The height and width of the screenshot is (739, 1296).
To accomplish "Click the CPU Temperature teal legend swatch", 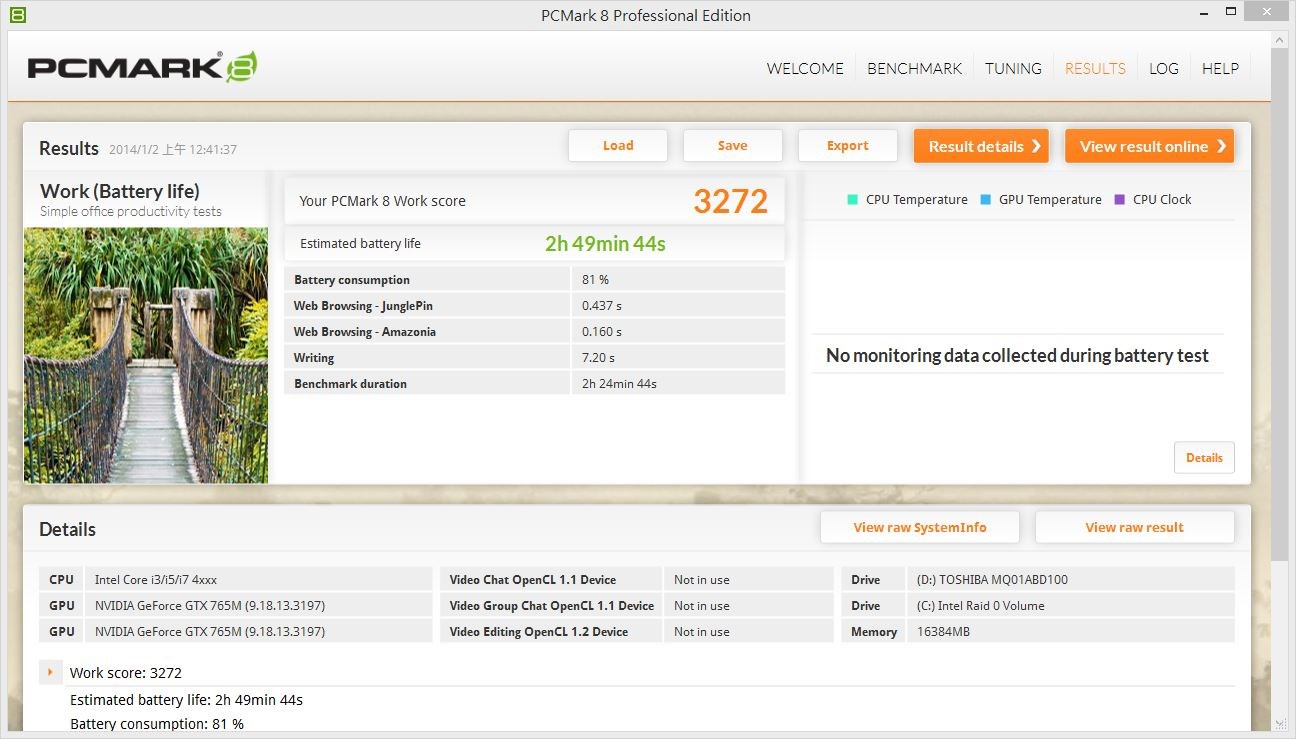I will point(852,199).
